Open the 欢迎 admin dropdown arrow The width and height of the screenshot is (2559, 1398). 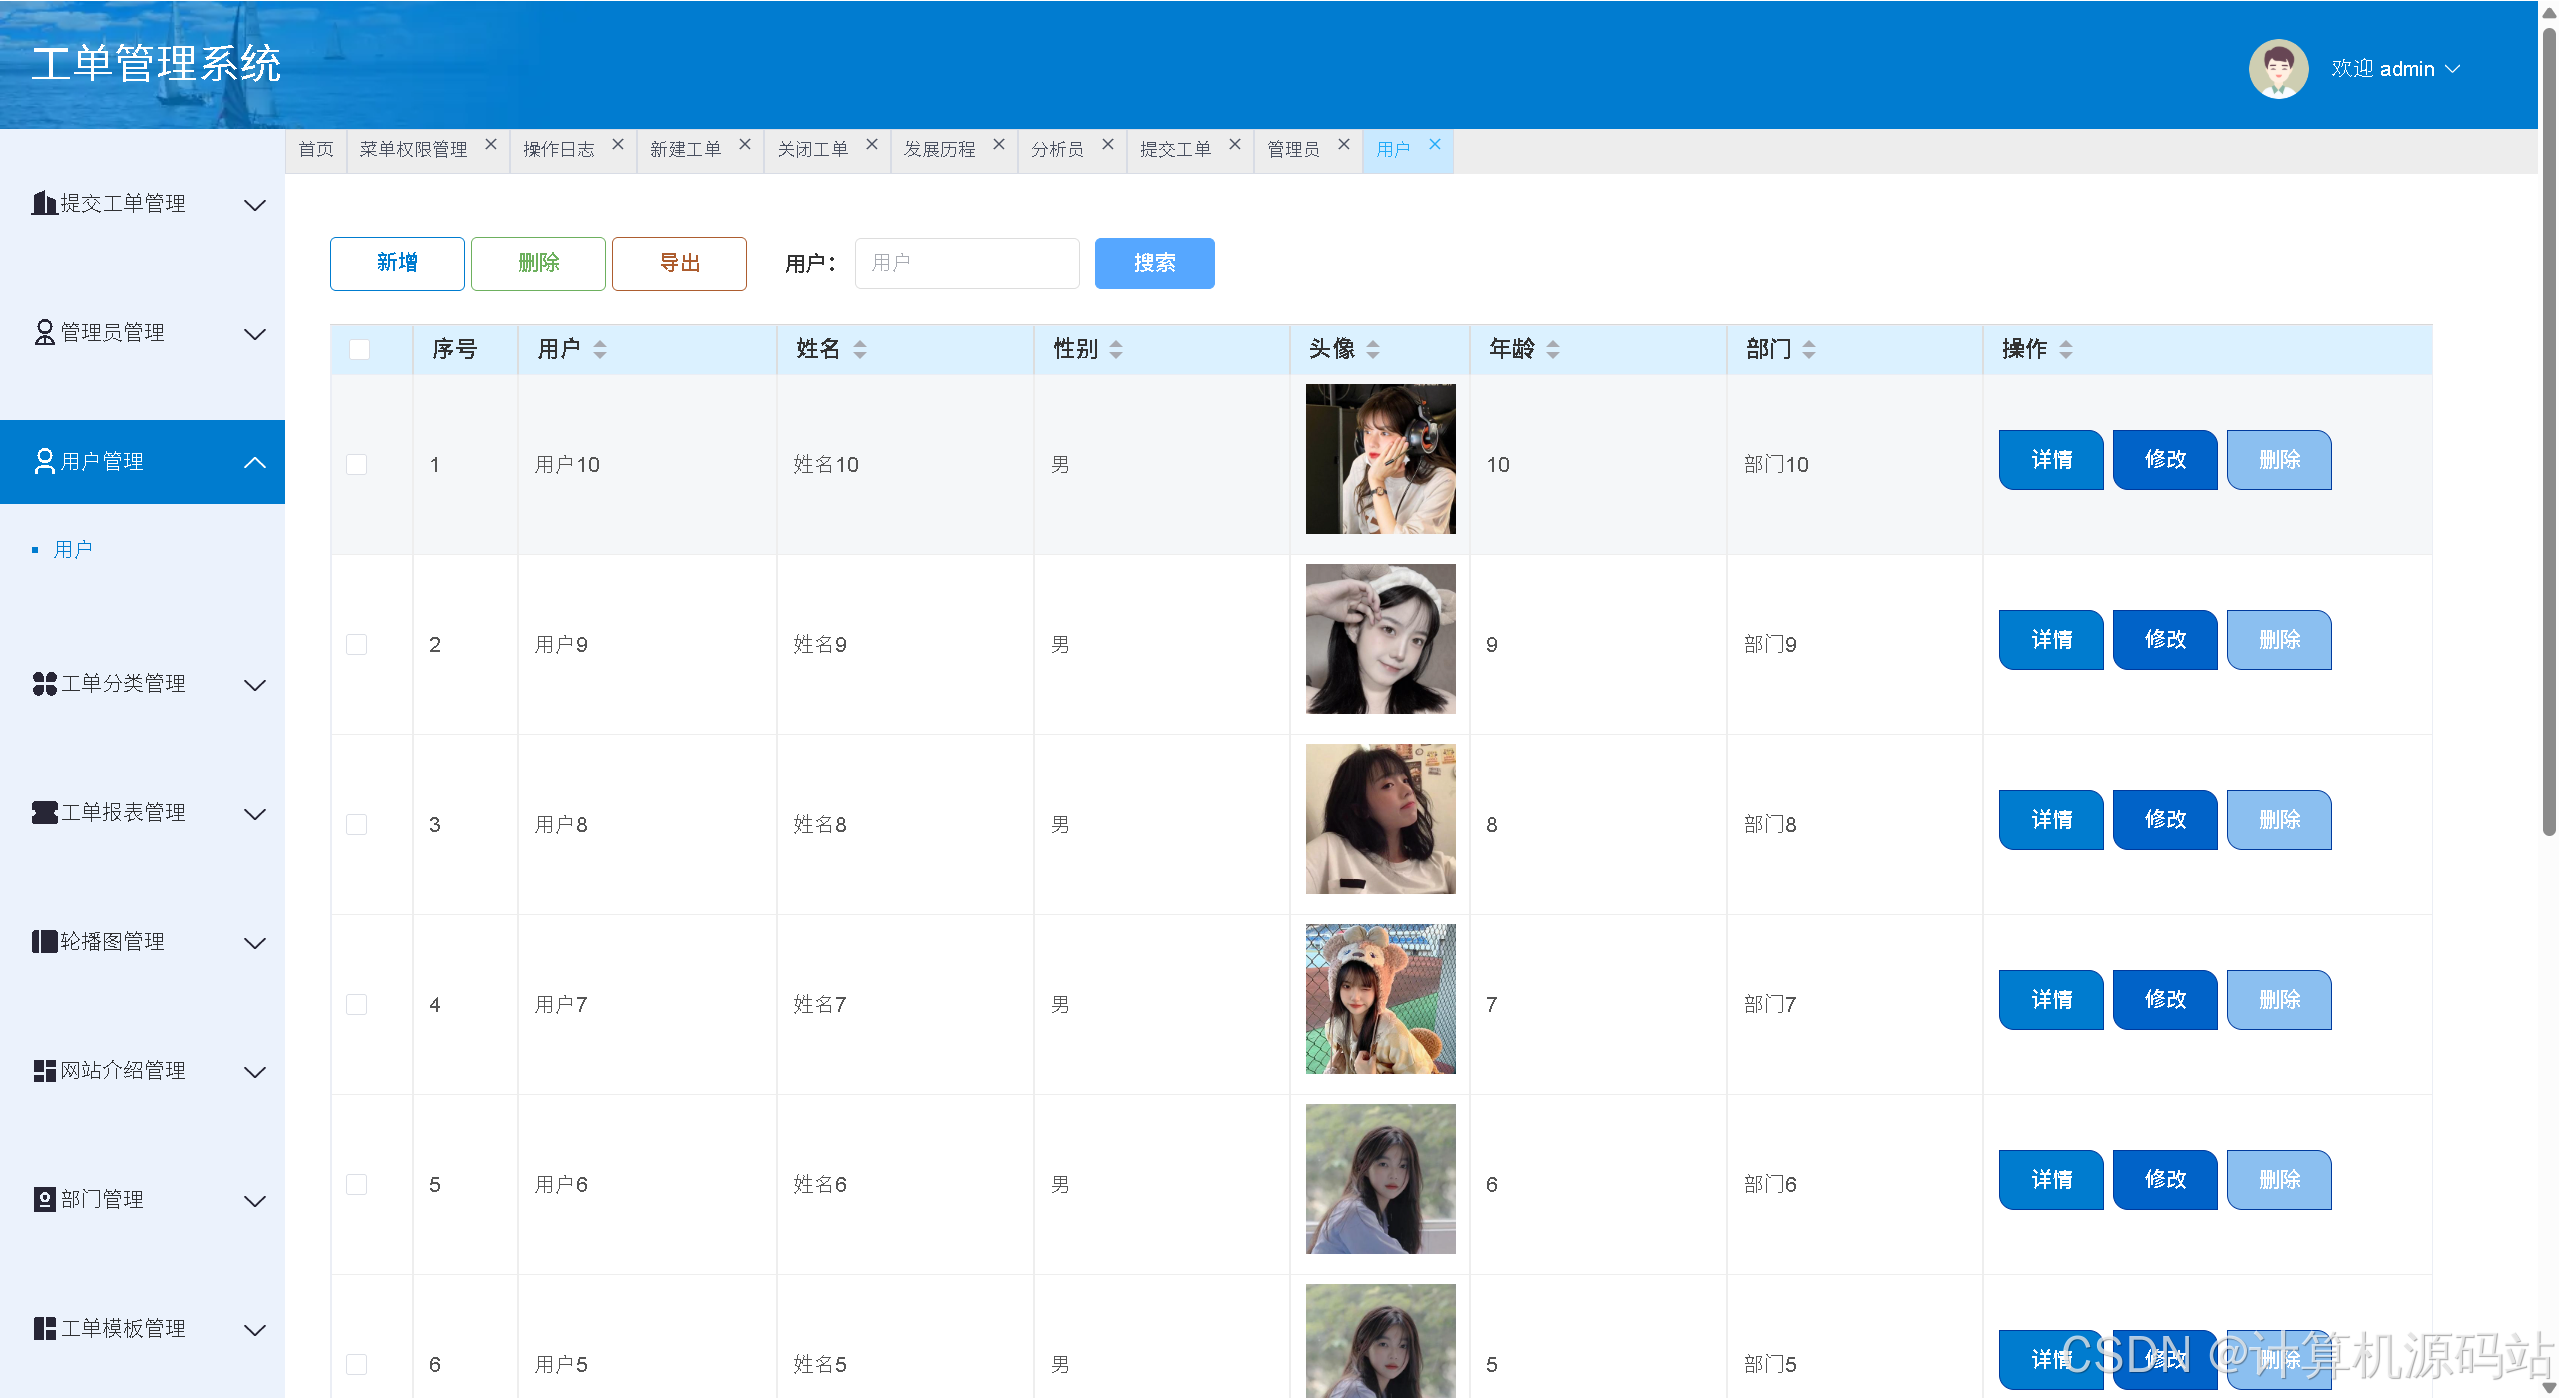point(2453,69)
